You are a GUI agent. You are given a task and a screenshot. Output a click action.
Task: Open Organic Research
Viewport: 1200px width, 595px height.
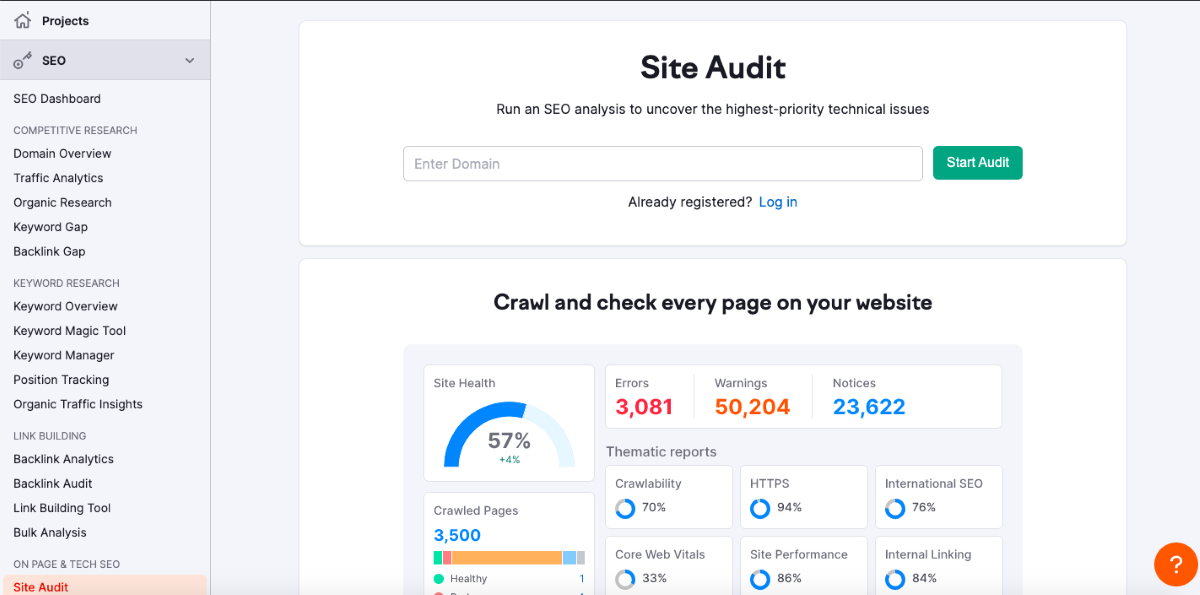[x=62, y=203]
